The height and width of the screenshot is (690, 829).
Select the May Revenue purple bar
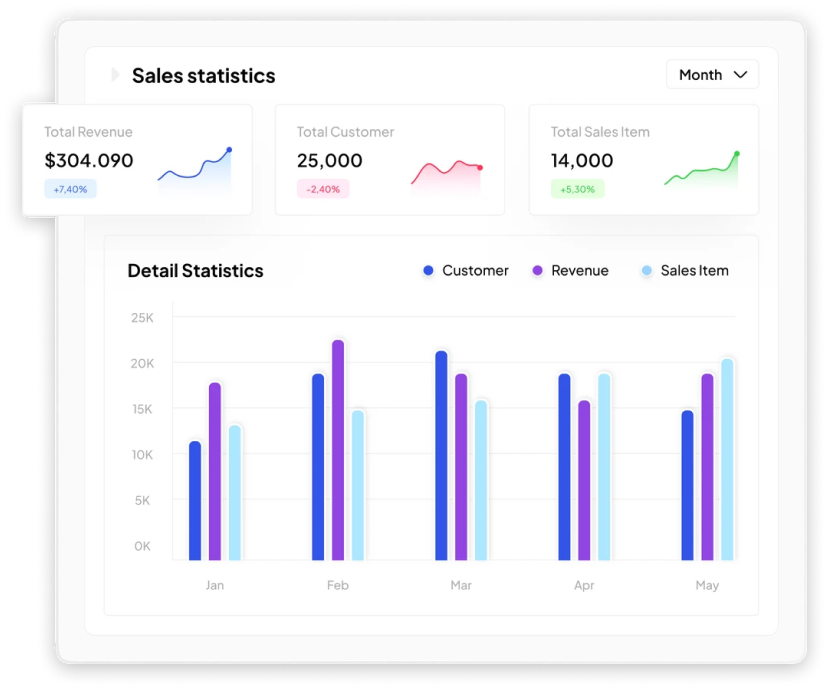coord(707,467)
